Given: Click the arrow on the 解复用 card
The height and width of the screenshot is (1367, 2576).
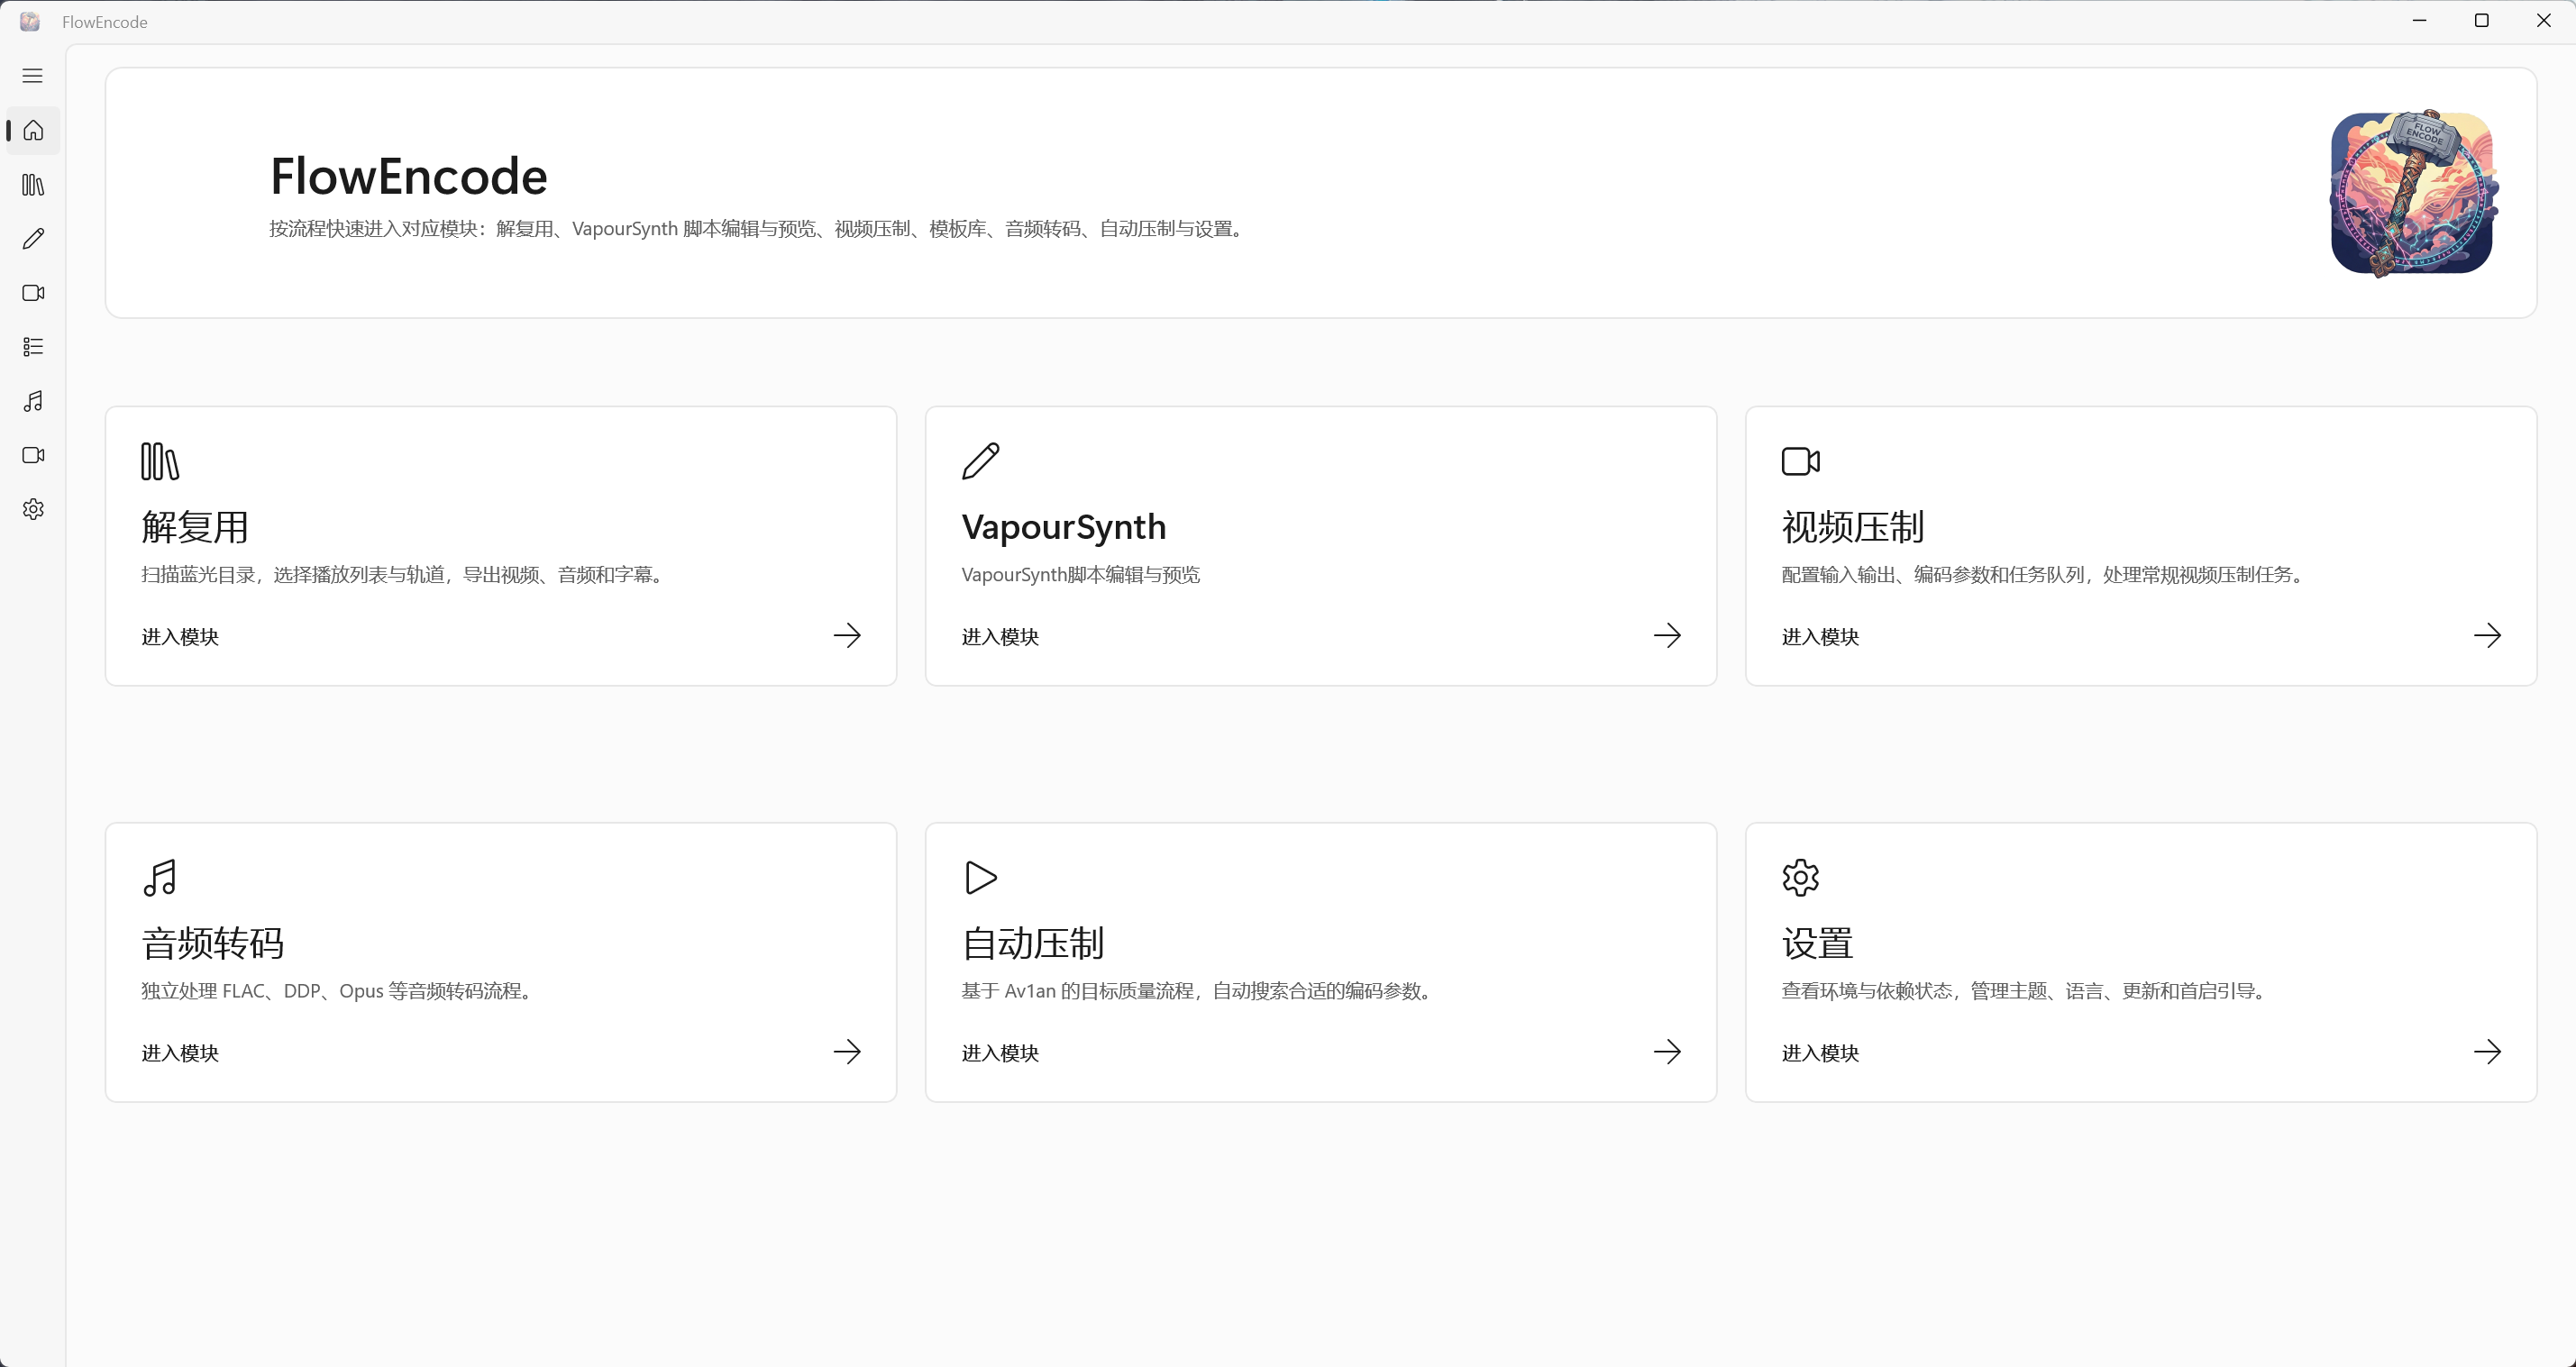Looking at the screenshot, I should click(847, 636).
